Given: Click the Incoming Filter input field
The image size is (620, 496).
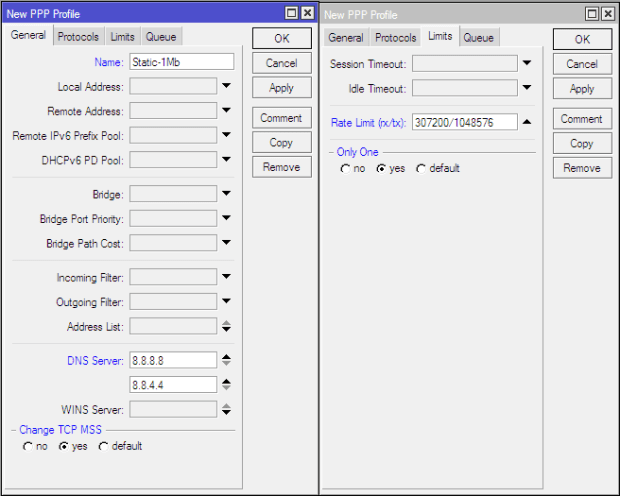Looking at the screenshot, I should coord(173,277).
